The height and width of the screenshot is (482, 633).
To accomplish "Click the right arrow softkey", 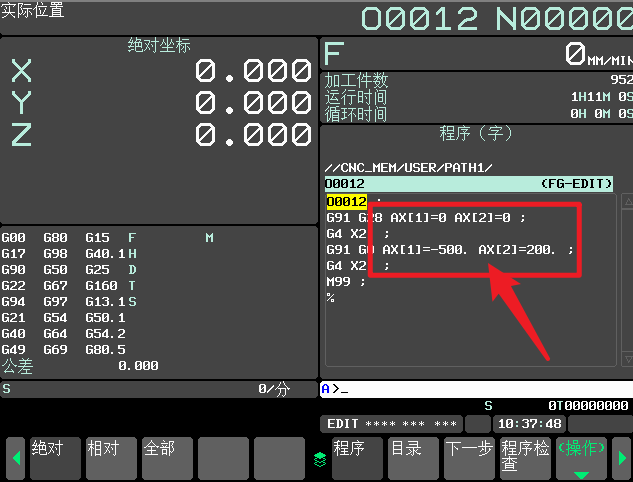I will click(621, 459).
